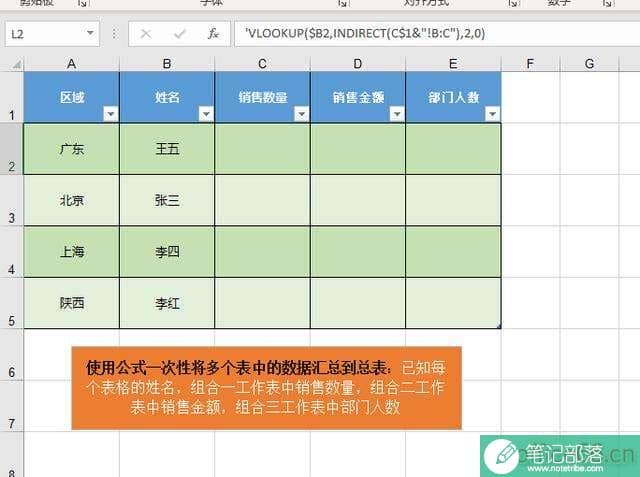Click empty 部门人数 cell for 李四
Screen dimensions: 640x477
[x=453, y=252]
